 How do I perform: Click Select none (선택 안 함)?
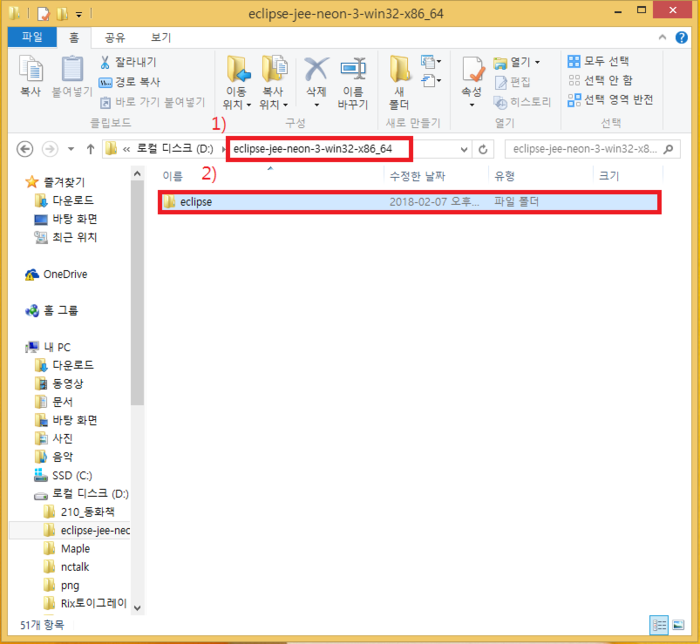coord(600,80)
